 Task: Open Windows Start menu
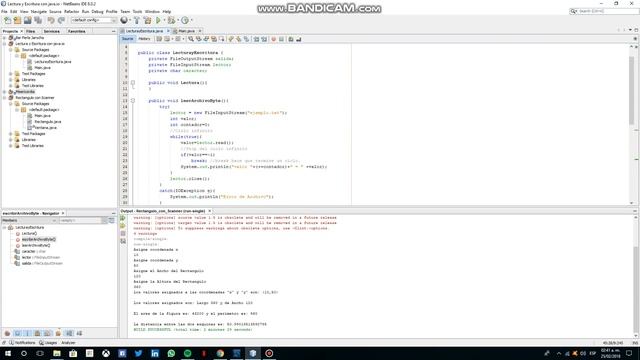coord(8,353)
